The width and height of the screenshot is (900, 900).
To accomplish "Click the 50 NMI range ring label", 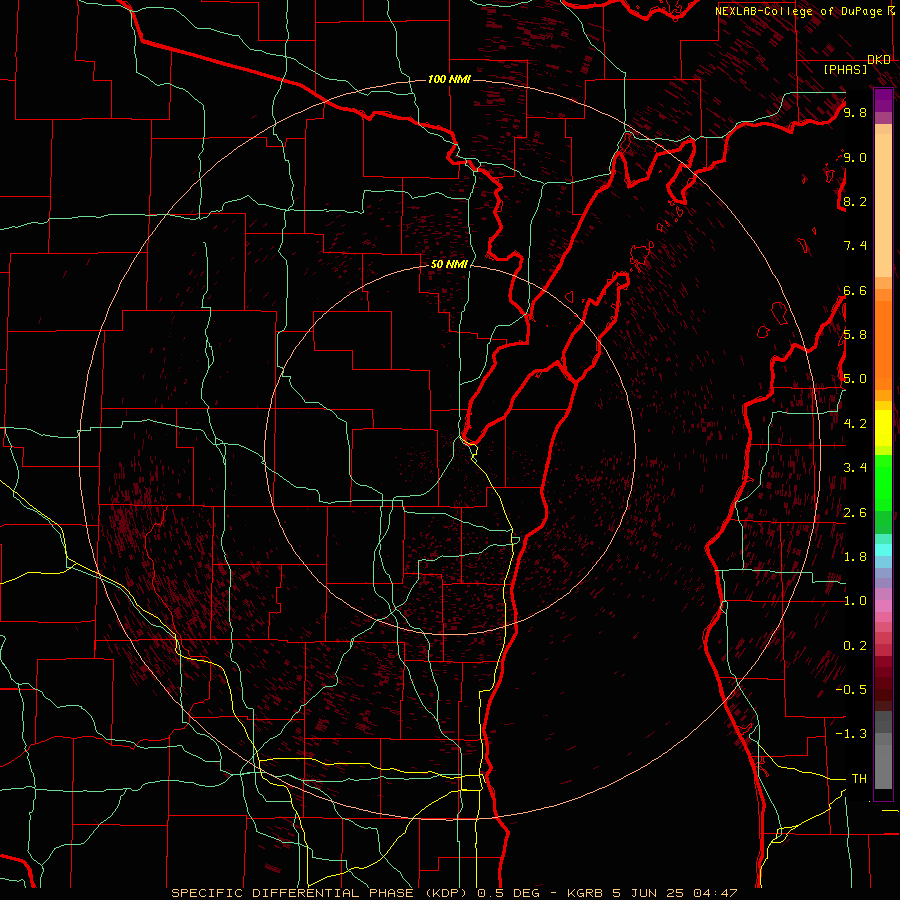I will click(449, 265).
